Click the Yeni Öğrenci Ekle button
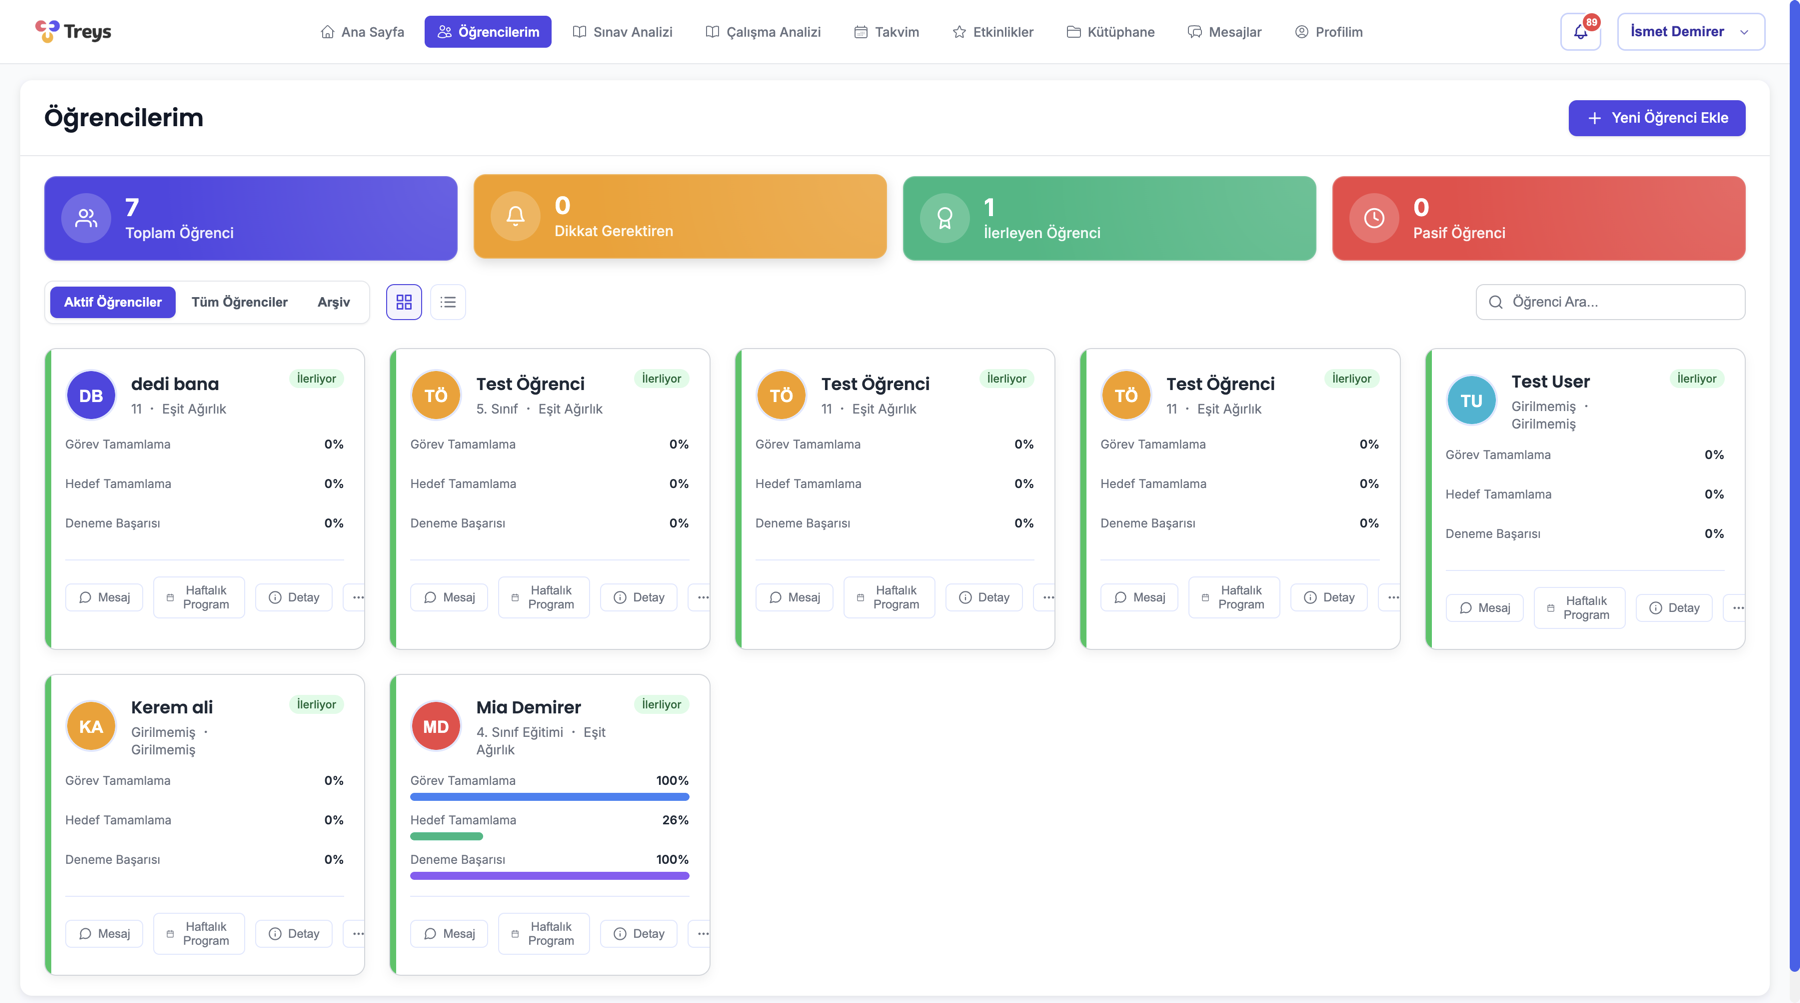 [x=1656, y=117]
